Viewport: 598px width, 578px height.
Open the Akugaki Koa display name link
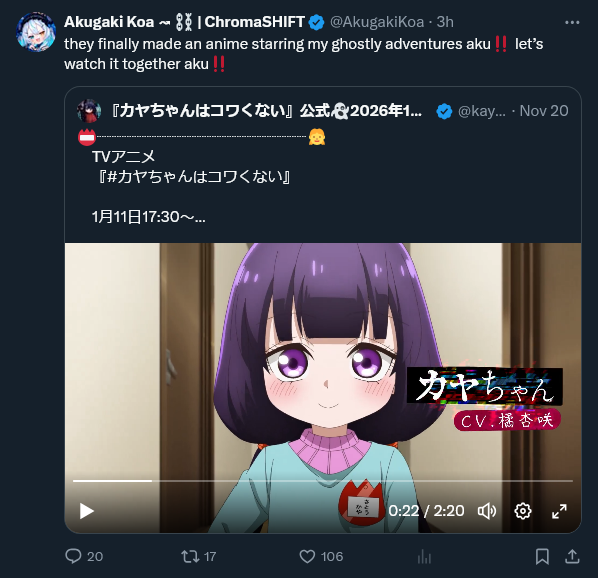click(x=184, y=22)
